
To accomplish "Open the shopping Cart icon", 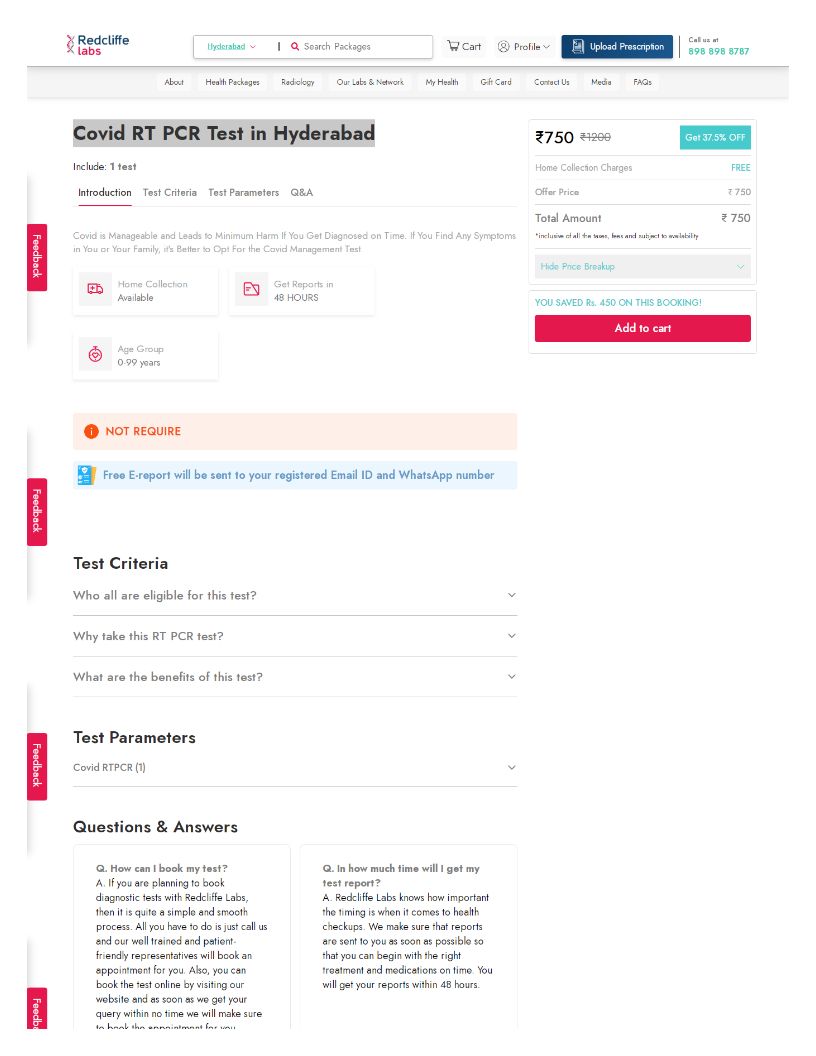I will pyautogui.click(x=454, y=46).
